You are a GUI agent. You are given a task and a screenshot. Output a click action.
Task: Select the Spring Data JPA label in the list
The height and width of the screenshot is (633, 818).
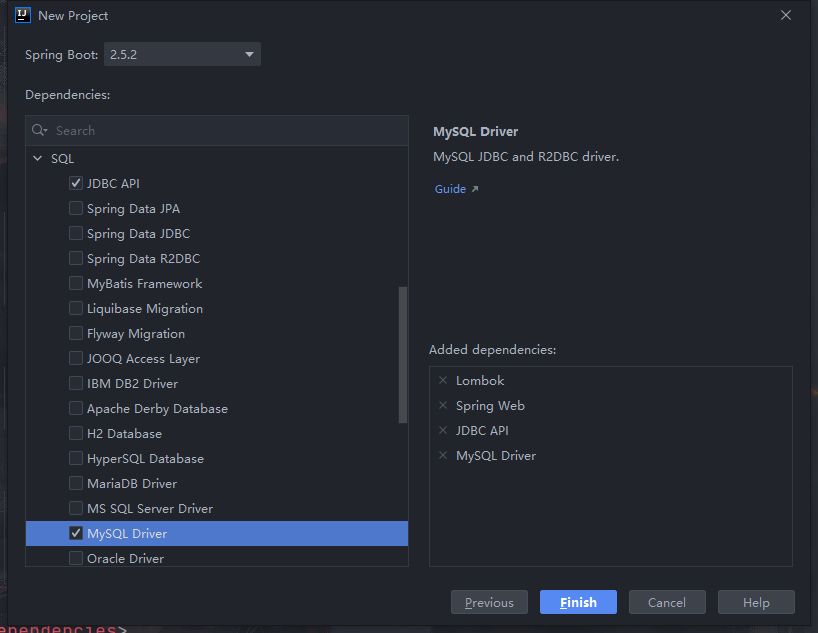133,209
